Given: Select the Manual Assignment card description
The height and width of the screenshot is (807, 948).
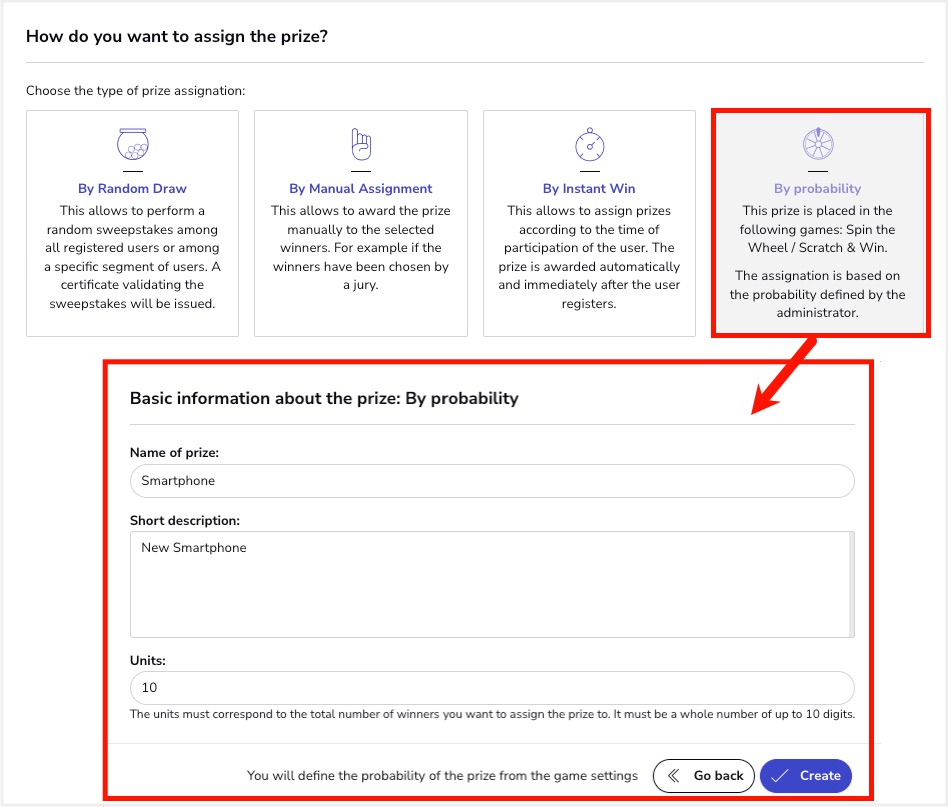Looking at the screenshot, I should (x=361, y=248).
